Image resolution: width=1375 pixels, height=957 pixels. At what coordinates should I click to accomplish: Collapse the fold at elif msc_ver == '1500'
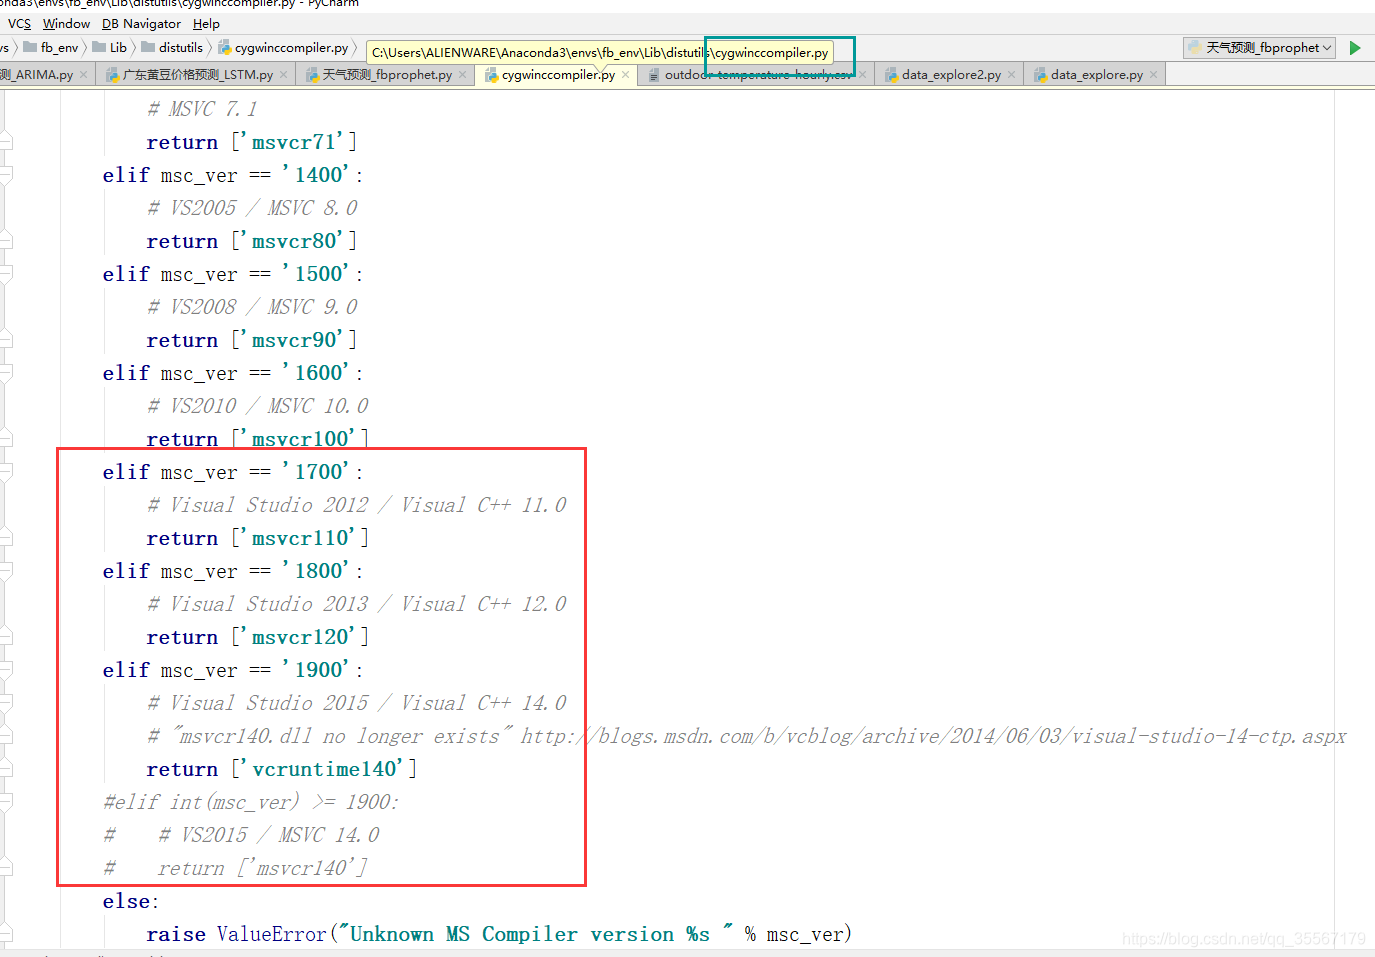(x=6, y=274)
